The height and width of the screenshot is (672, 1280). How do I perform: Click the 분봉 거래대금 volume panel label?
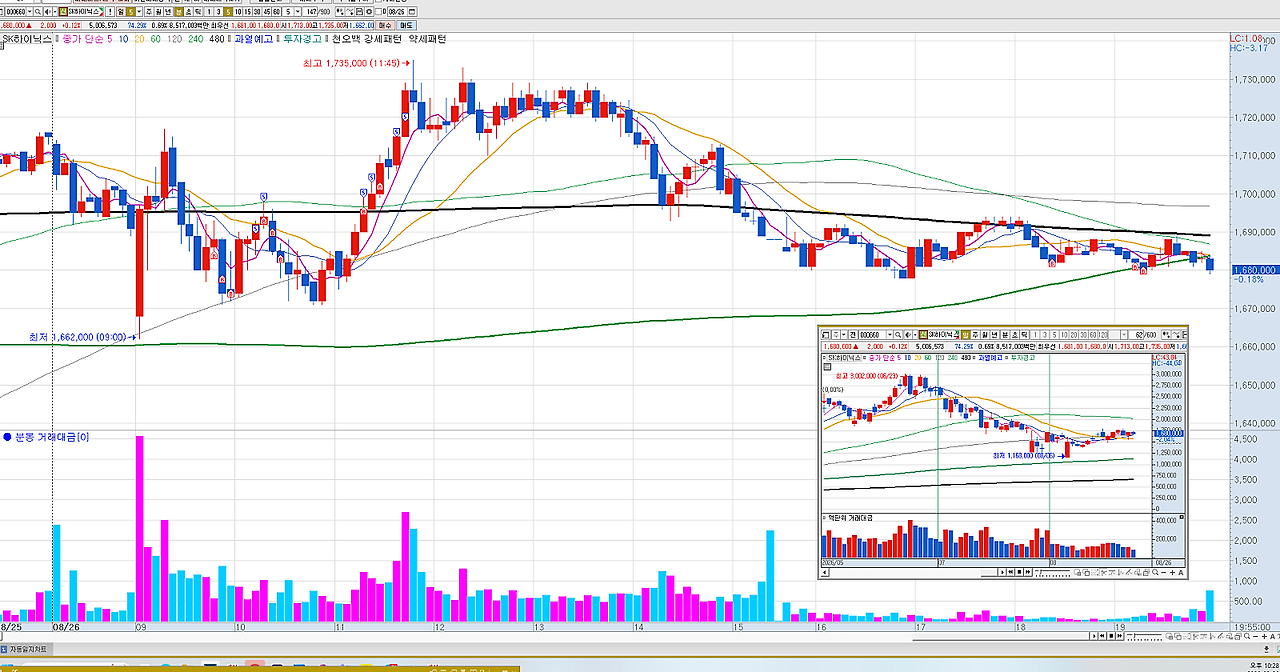point(50,437)
